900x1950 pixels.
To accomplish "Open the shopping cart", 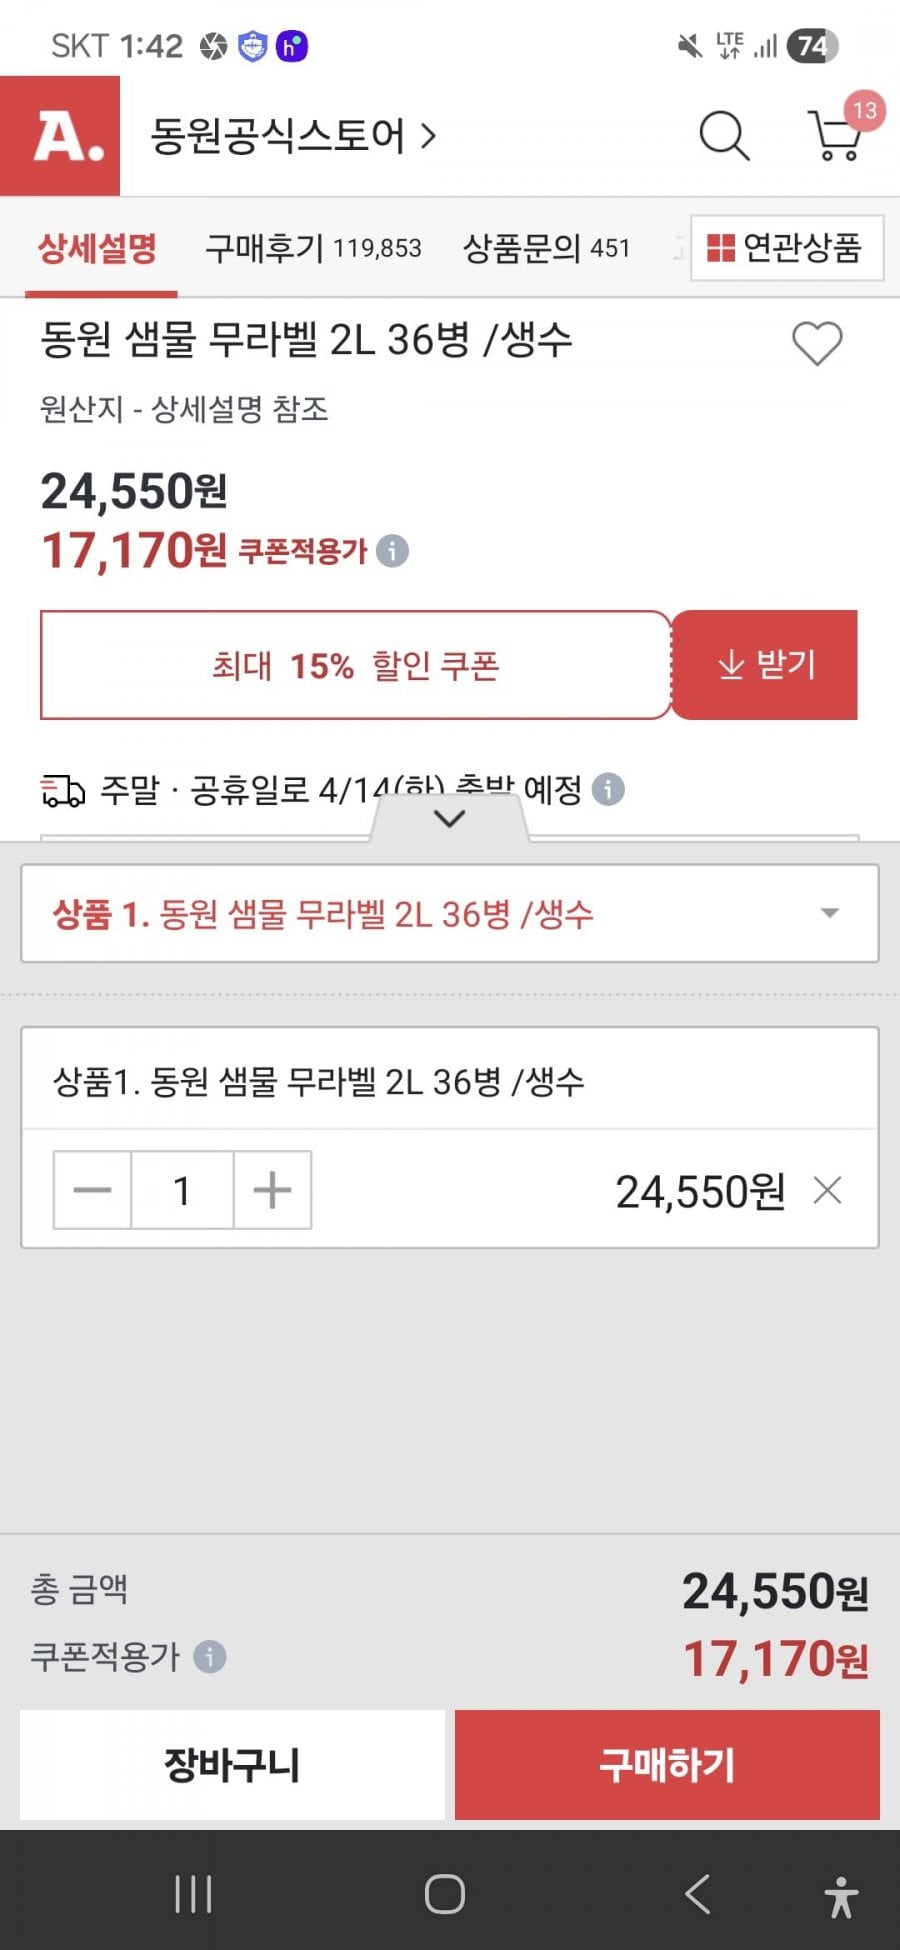I will (836, 136).
